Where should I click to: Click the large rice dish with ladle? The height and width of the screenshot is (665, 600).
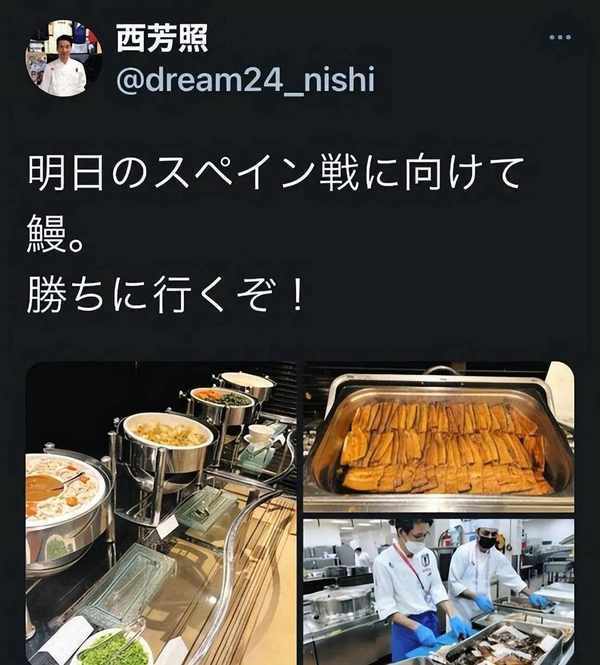[x=64, y=492]
